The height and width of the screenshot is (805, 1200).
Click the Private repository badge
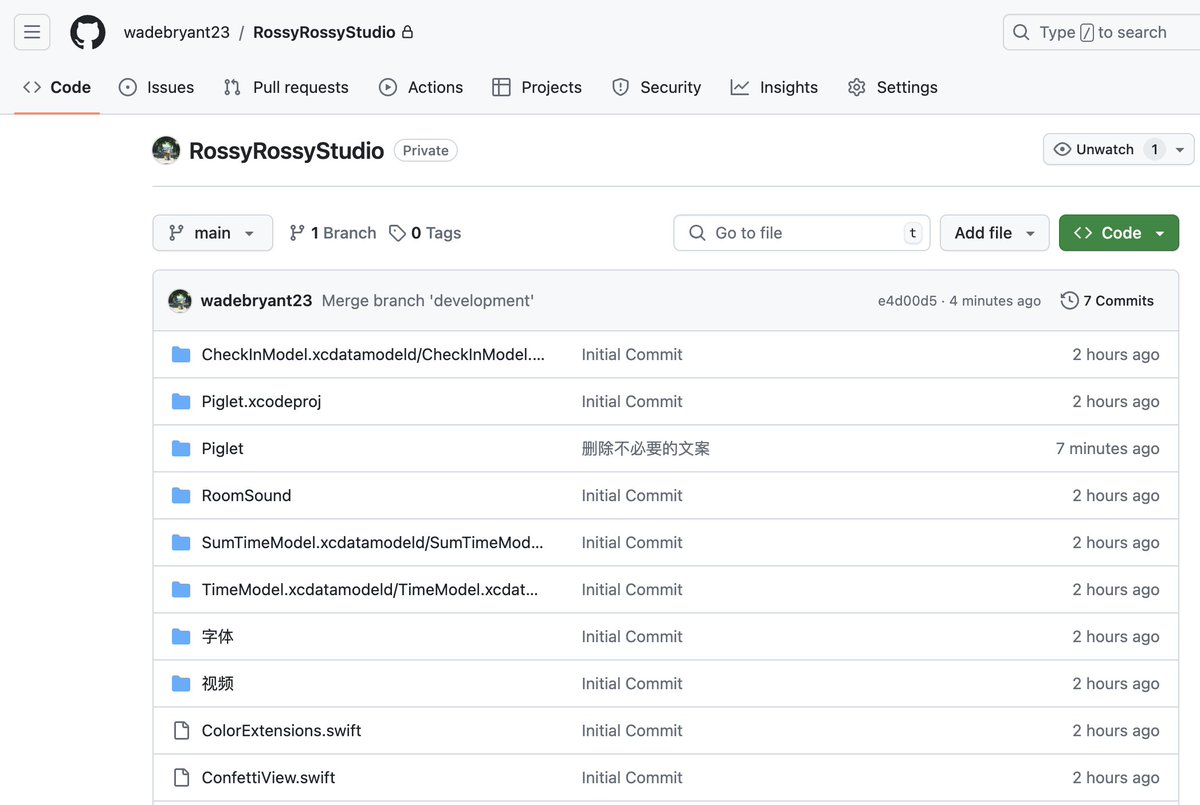click(426, 150)
